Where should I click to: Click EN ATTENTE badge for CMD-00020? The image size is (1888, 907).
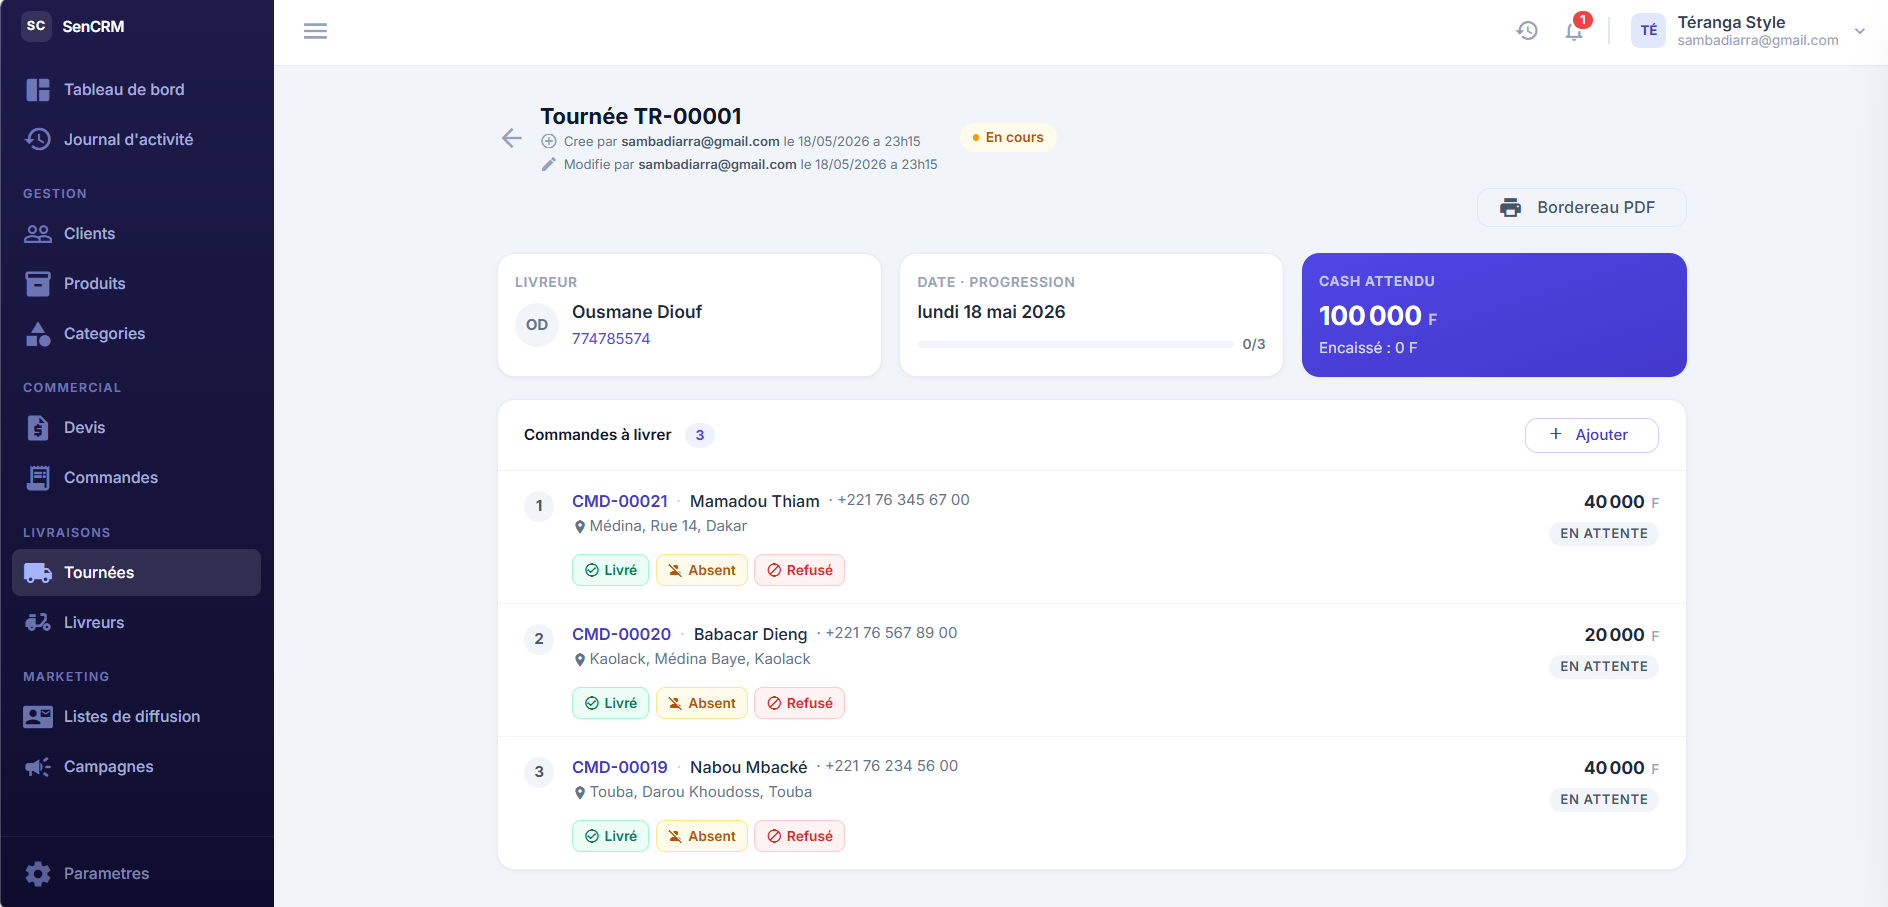1603,666
